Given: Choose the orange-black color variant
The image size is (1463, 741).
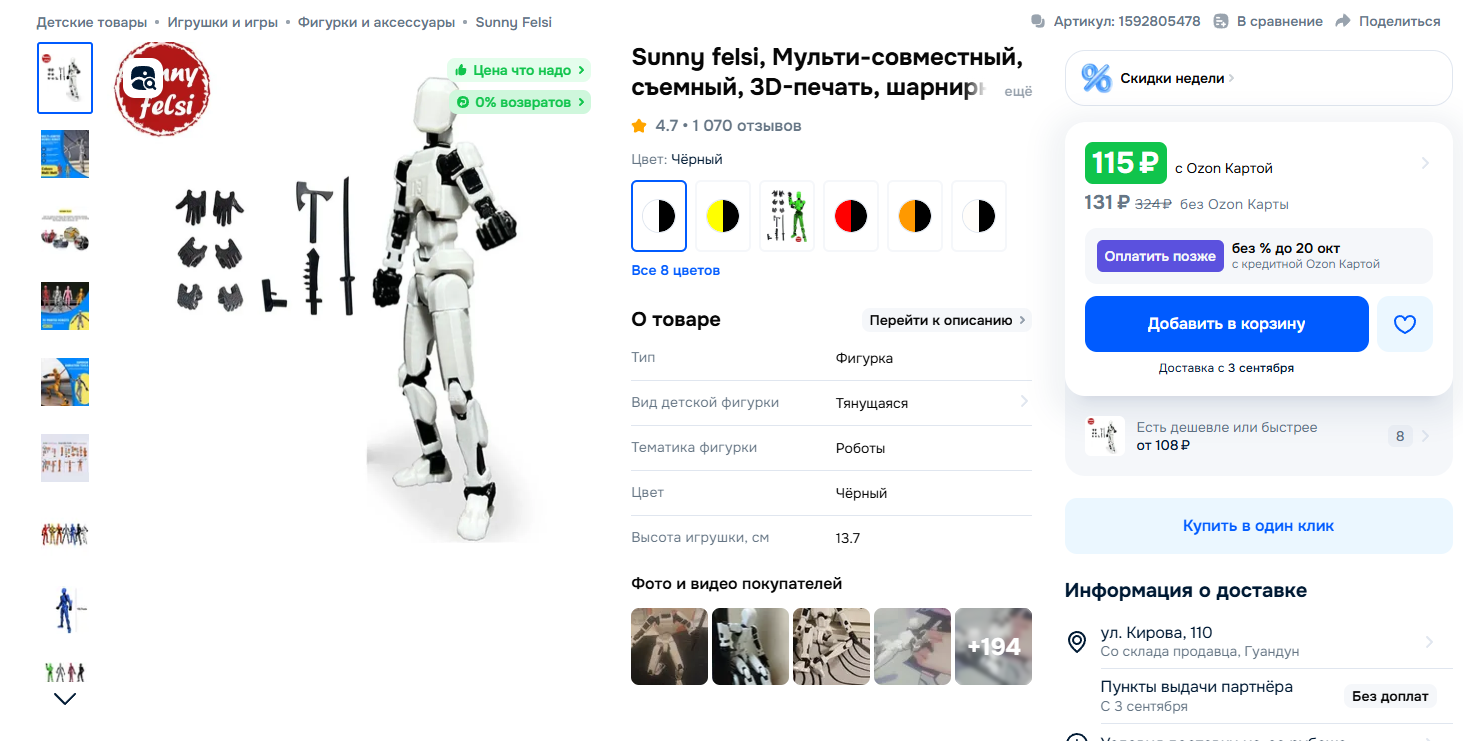Looking at the screenshot, I should point(915,216).
